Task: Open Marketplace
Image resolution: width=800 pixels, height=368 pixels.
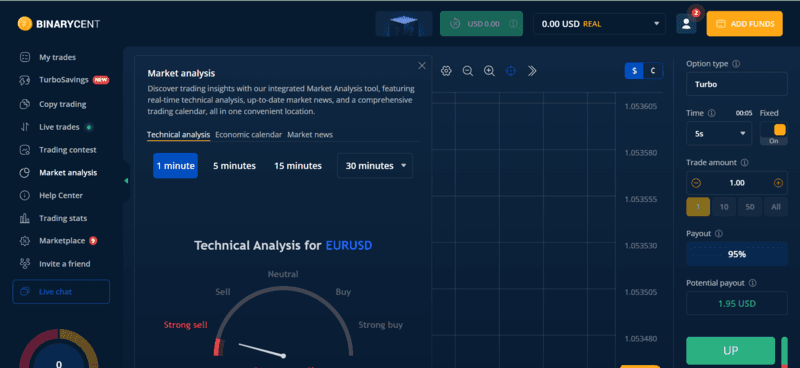Action: (x=62, y=241)
